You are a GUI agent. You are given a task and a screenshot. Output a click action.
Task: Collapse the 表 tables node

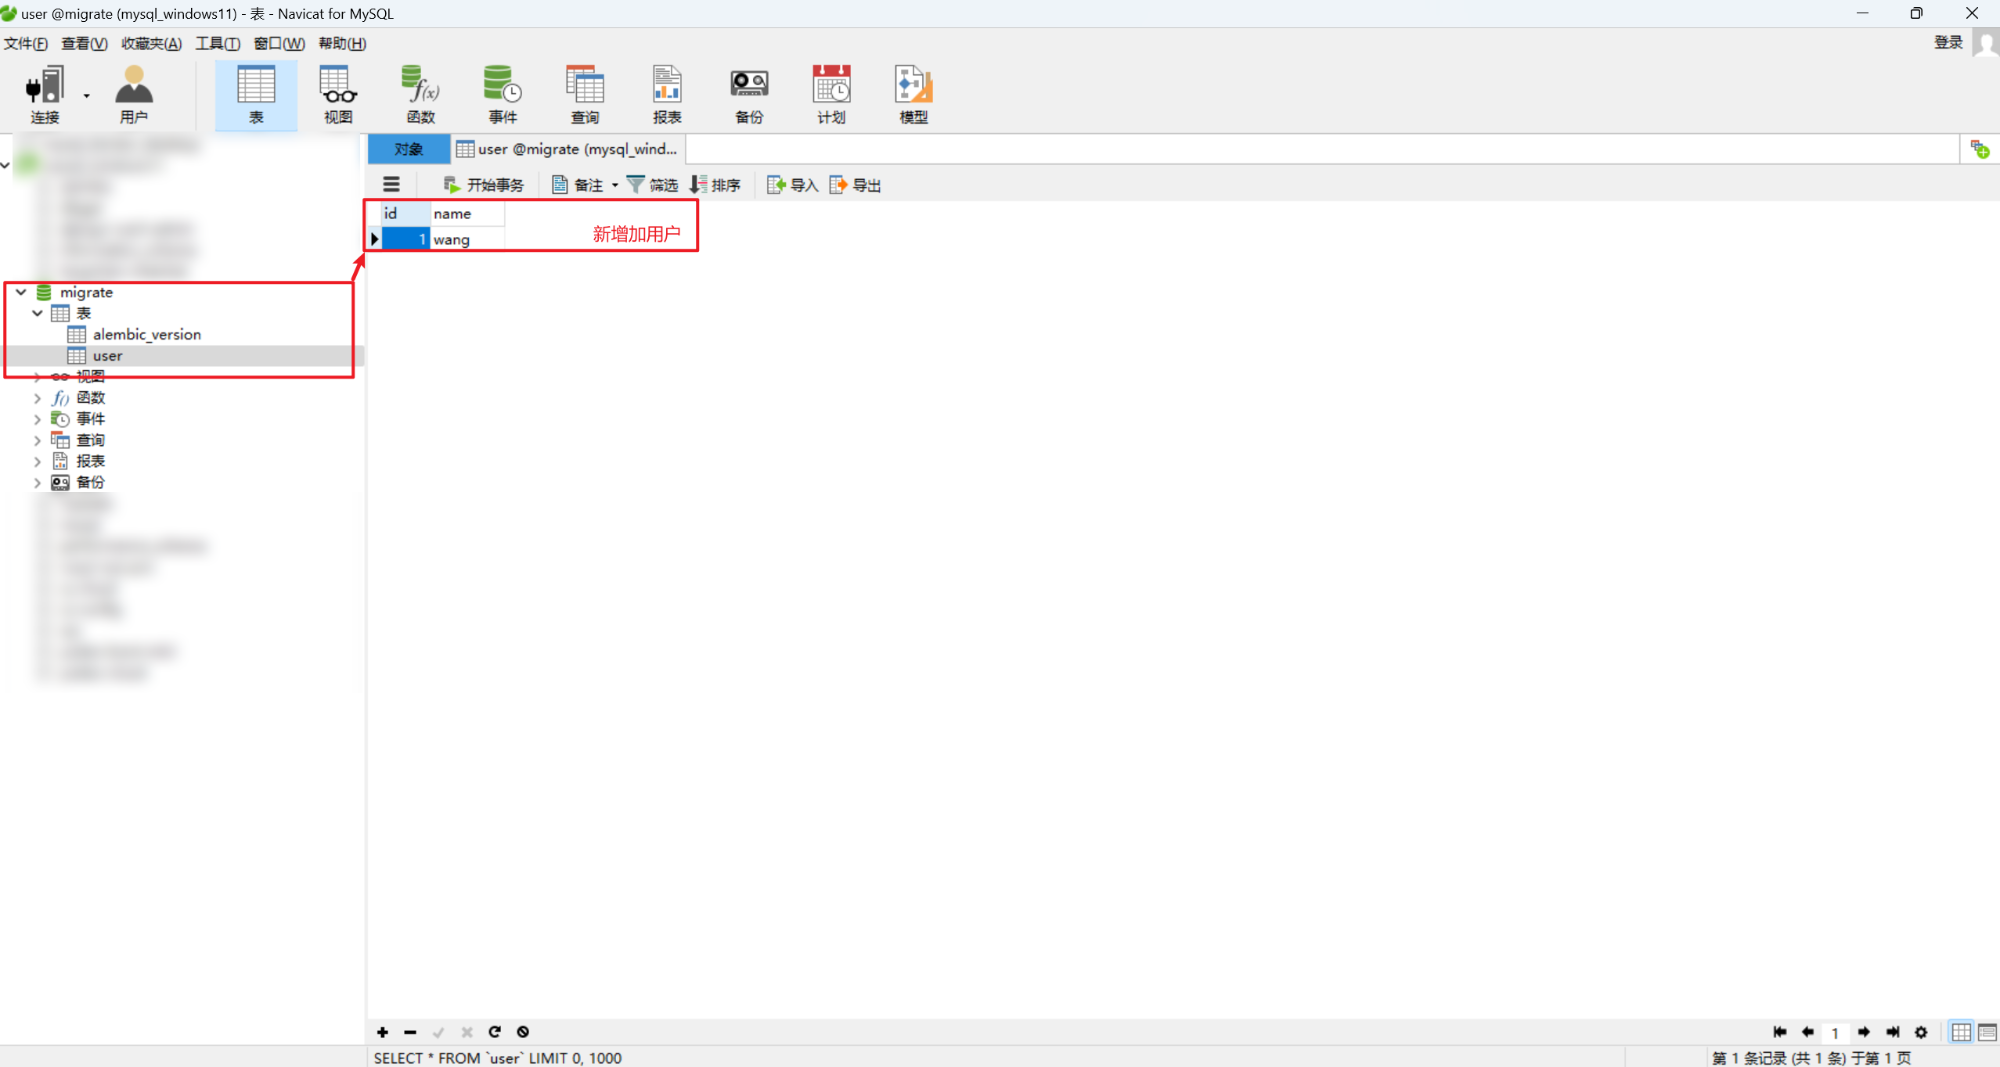click(x=37, y=313)
